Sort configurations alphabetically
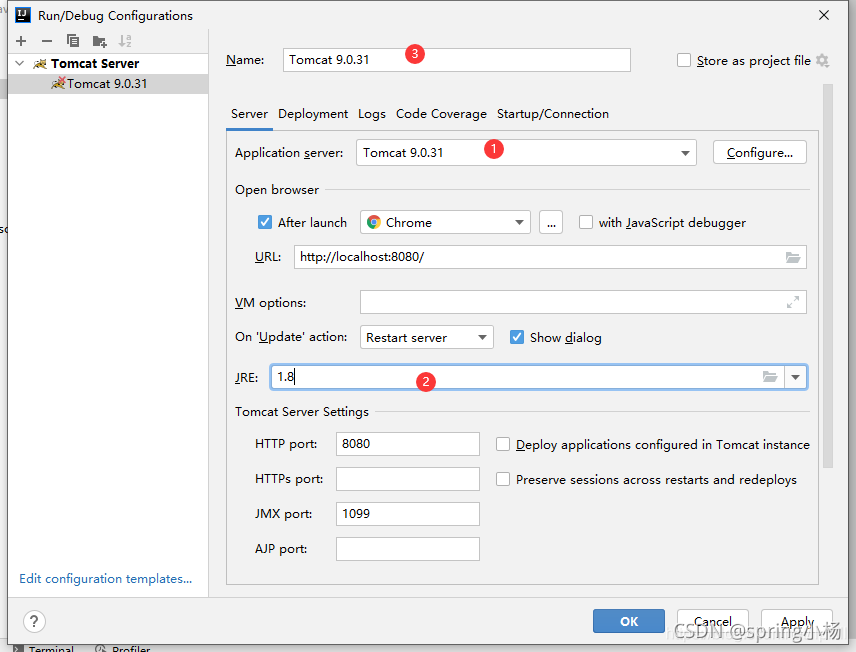This screenshot has height=652, width=856. [125, 41]
